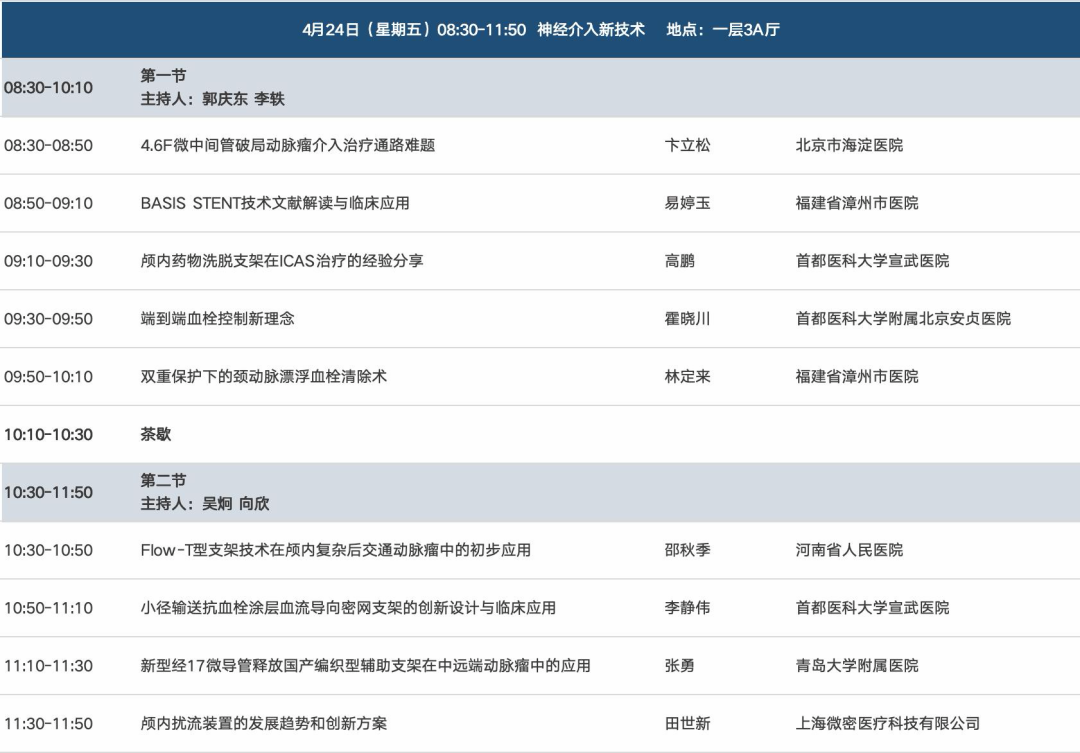The image size is (1080, 753).
Task: Click the blue header titled 神经介入新技术
Action: click(540, 30)
